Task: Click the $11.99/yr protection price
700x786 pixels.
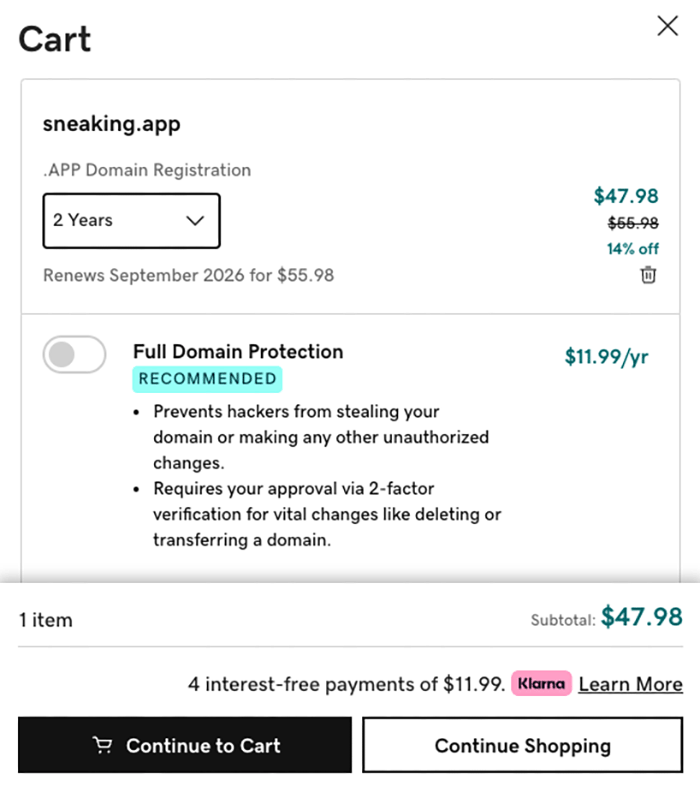Action: [x=606, y=357]
